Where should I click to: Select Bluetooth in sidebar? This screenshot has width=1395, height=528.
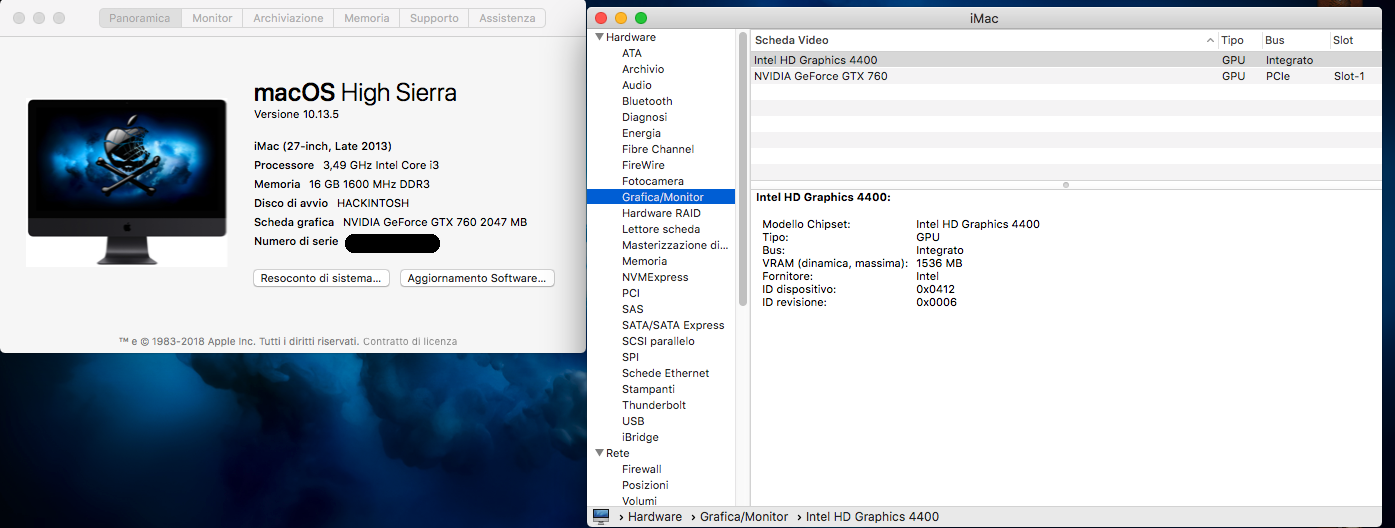tap(647, 101)
